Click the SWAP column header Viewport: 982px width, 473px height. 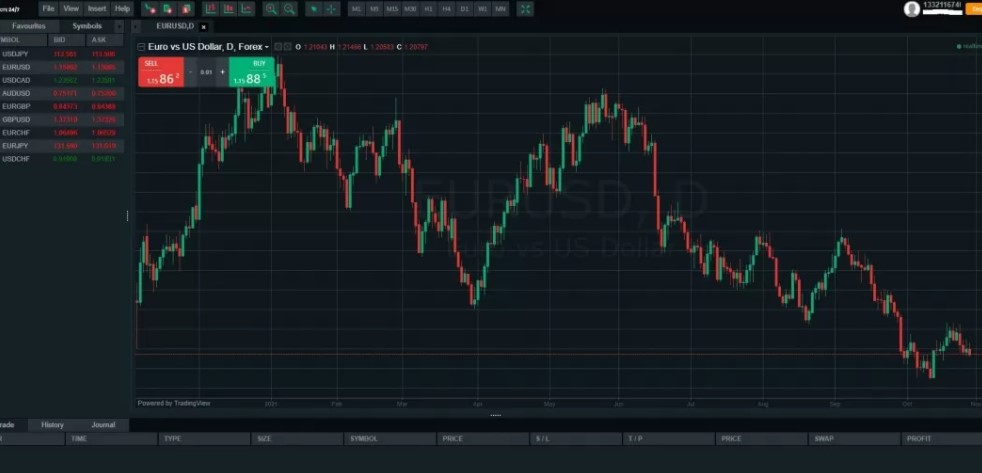pos(854,439)
